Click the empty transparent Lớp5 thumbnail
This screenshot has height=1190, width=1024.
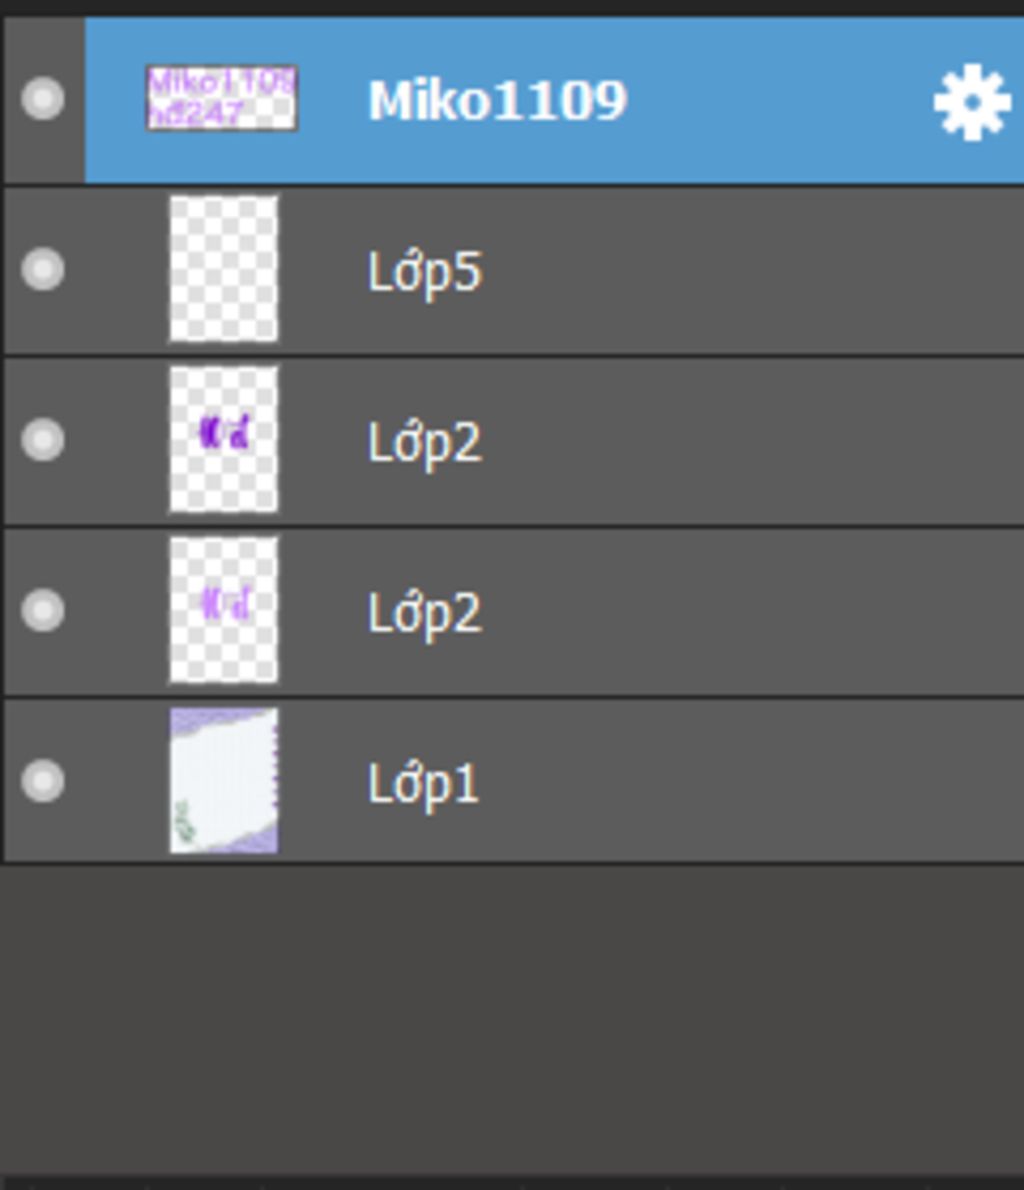click(224, 269)
